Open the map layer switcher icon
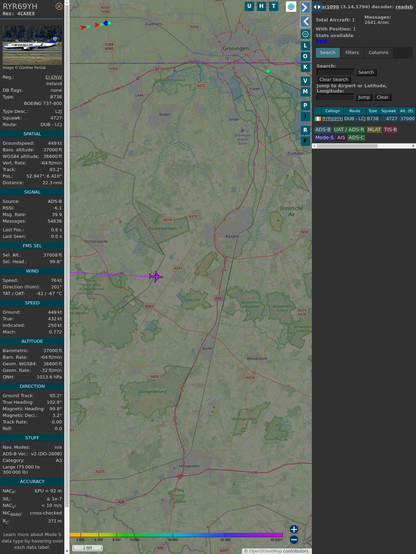Screen dimensions: 416x554 coord(291,6)
